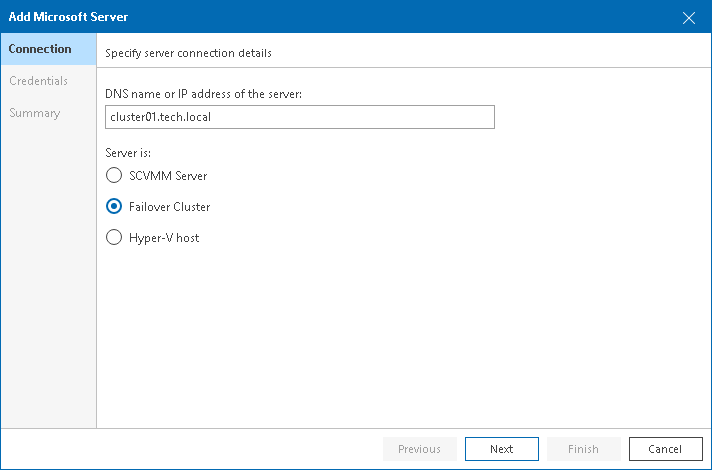Click the 'Specify server connection details' header text
Screen dimensions: 712x470
coord(188,52)
